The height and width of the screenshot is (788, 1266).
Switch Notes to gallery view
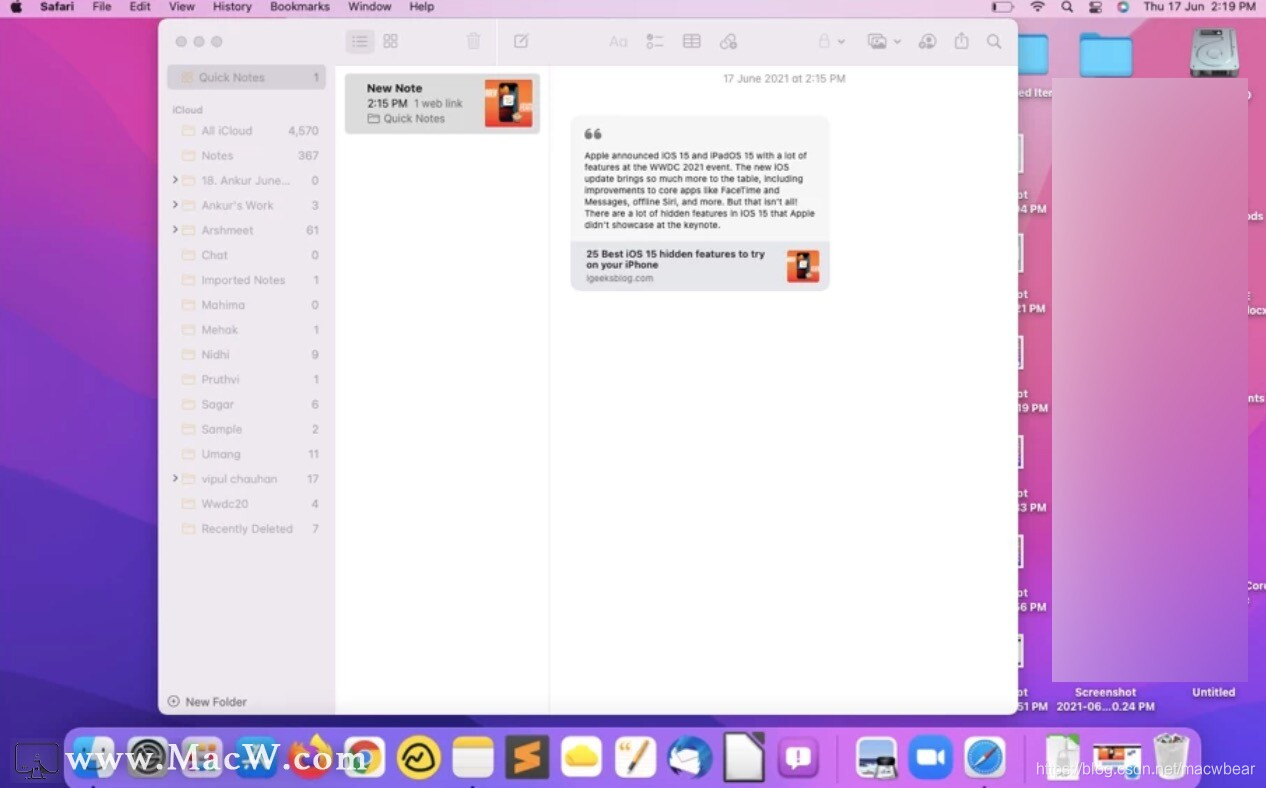(391, 41)
